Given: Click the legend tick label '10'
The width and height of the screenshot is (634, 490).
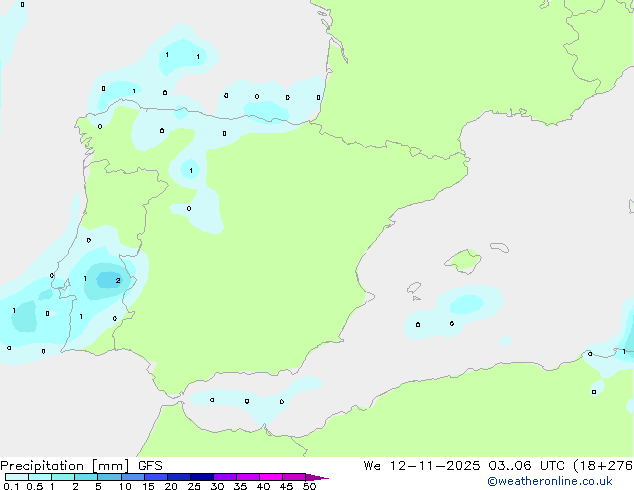Looking at the screenshot, I should click(125, 486).
